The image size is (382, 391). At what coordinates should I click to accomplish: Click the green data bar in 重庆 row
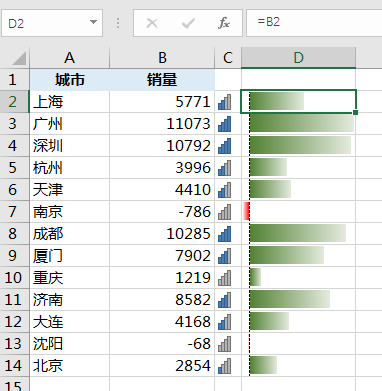coord(255,277)
